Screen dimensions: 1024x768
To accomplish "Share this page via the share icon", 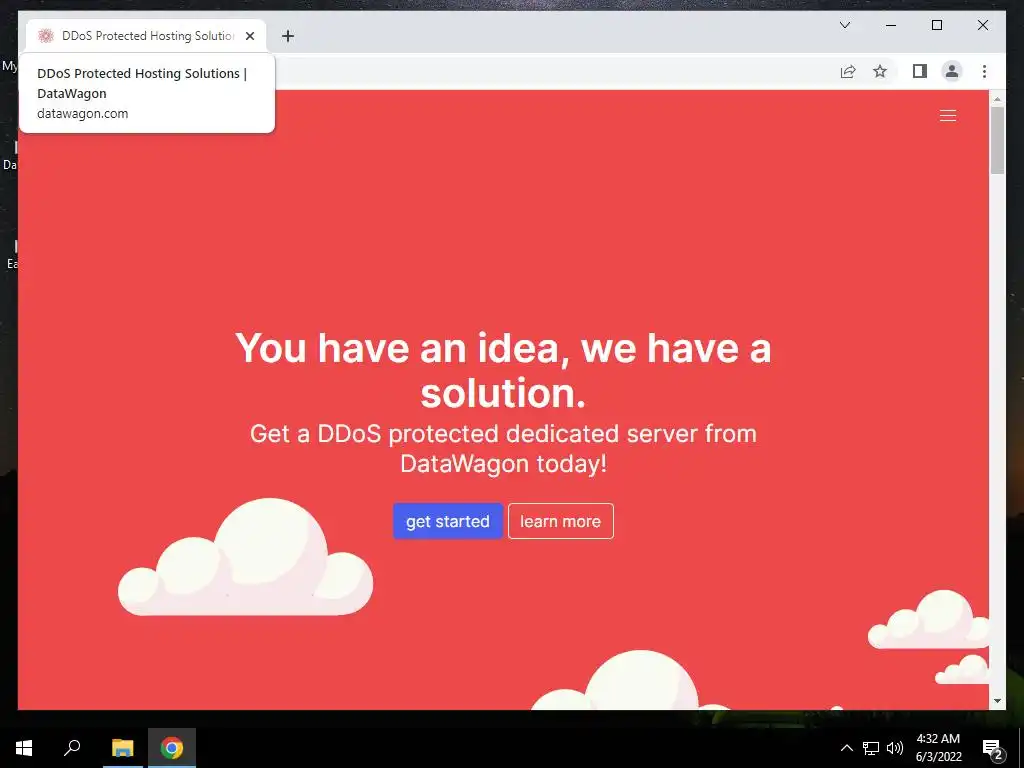I will click(848, 71).
